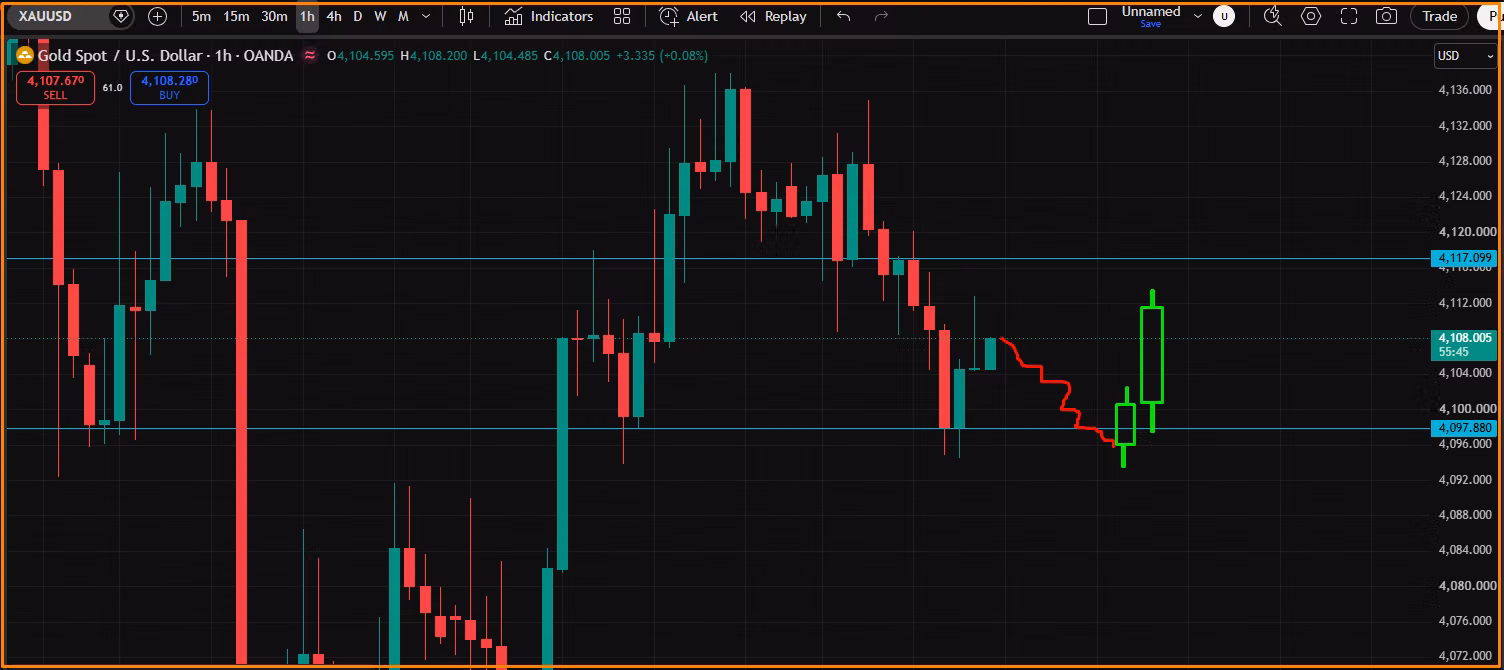Start bar Replay mode

[773, 16]
